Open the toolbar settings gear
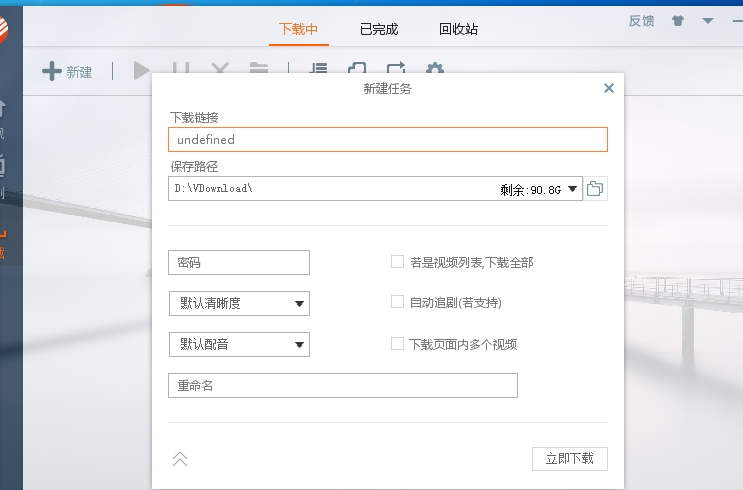 tap(434, 70)
